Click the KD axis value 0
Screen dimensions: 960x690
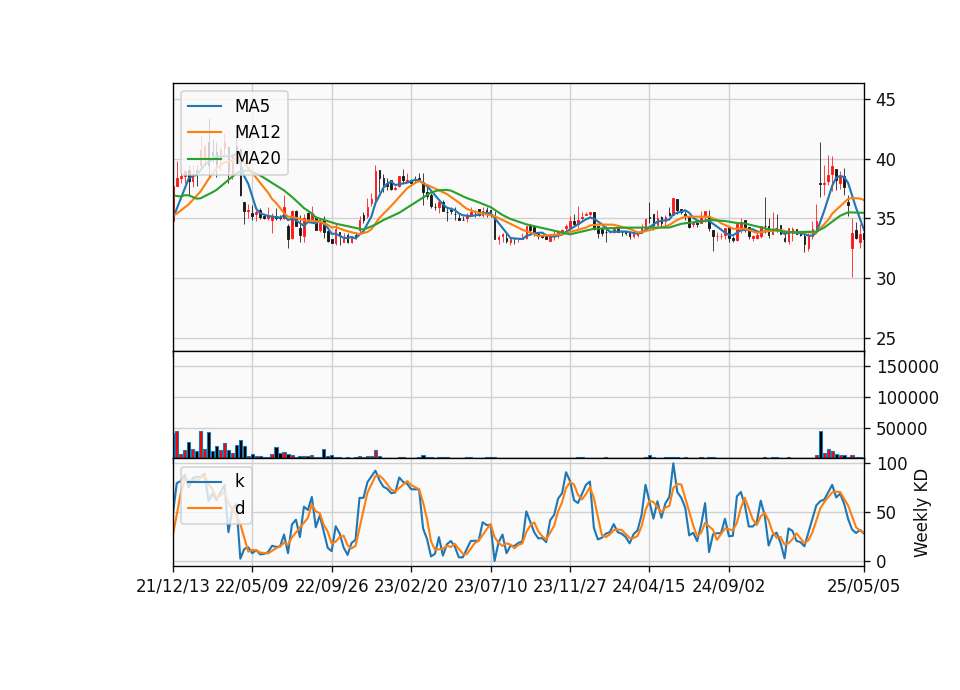click(x=881, y=561)
